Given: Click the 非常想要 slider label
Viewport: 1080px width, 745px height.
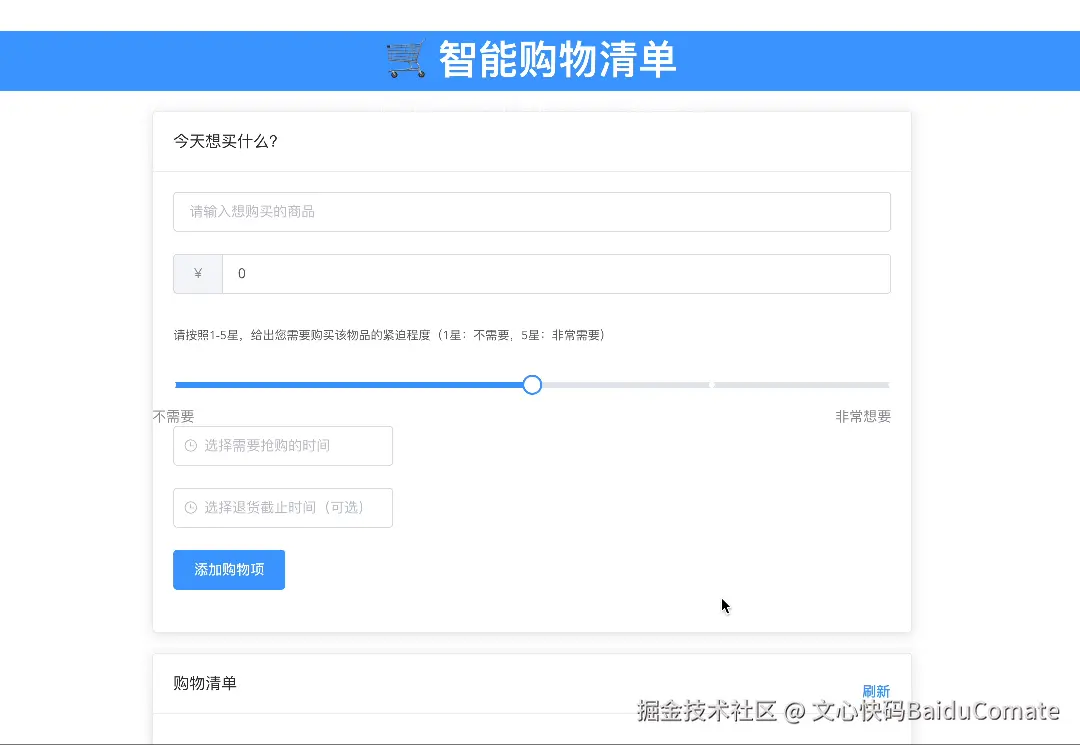Looking at the screenshot, I should (x=863, y=417).
